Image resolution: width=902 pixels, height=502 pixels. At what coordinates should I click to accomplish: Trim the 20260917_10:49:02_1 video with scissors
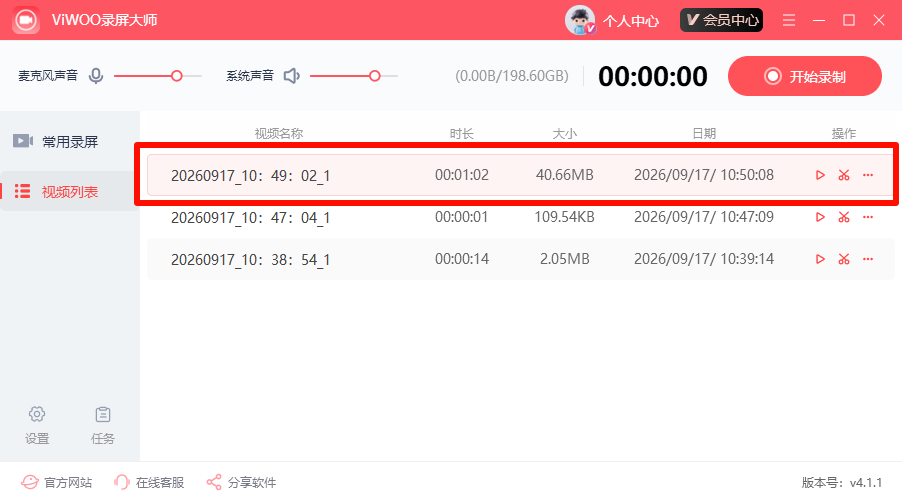click(844, 175)
